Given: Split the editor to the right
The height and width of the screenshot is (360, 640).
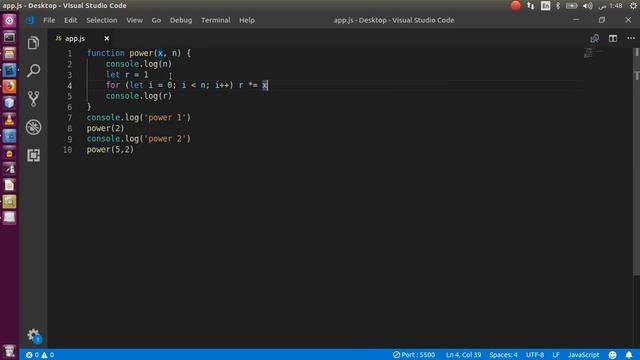Looking at the screenshot, I should (613, 38).
